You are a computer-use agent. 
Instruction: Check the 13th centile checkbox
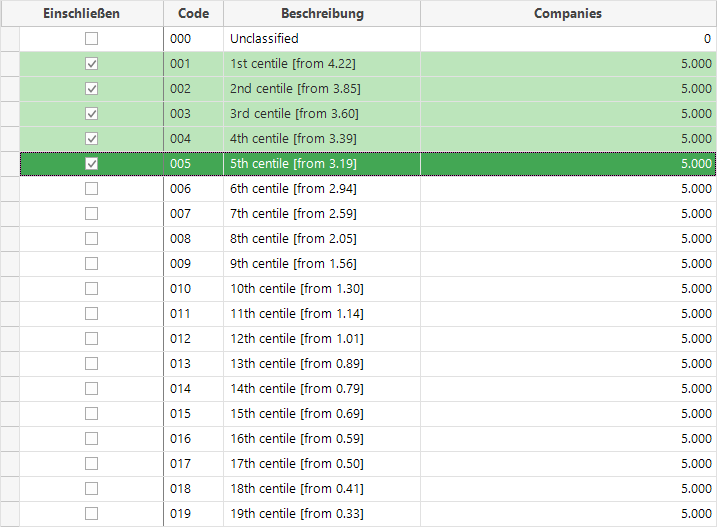click(x=91, y=364)
